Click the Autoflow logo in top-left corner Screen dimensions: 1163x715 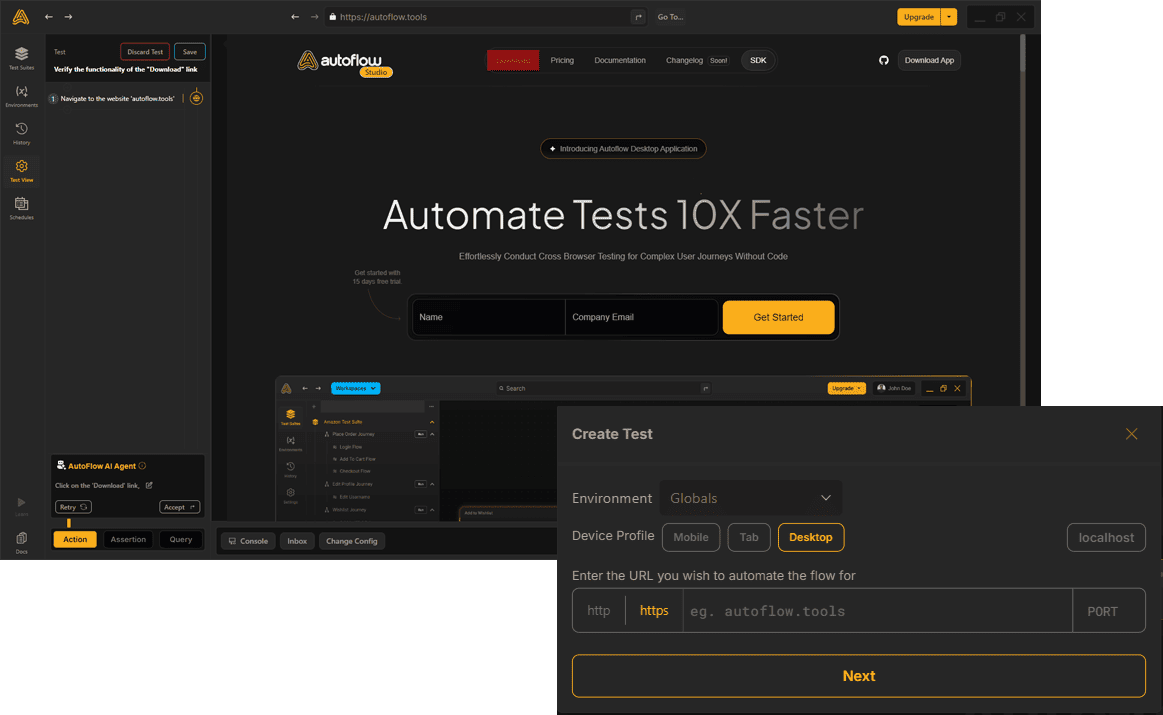(x=21, y=16)
